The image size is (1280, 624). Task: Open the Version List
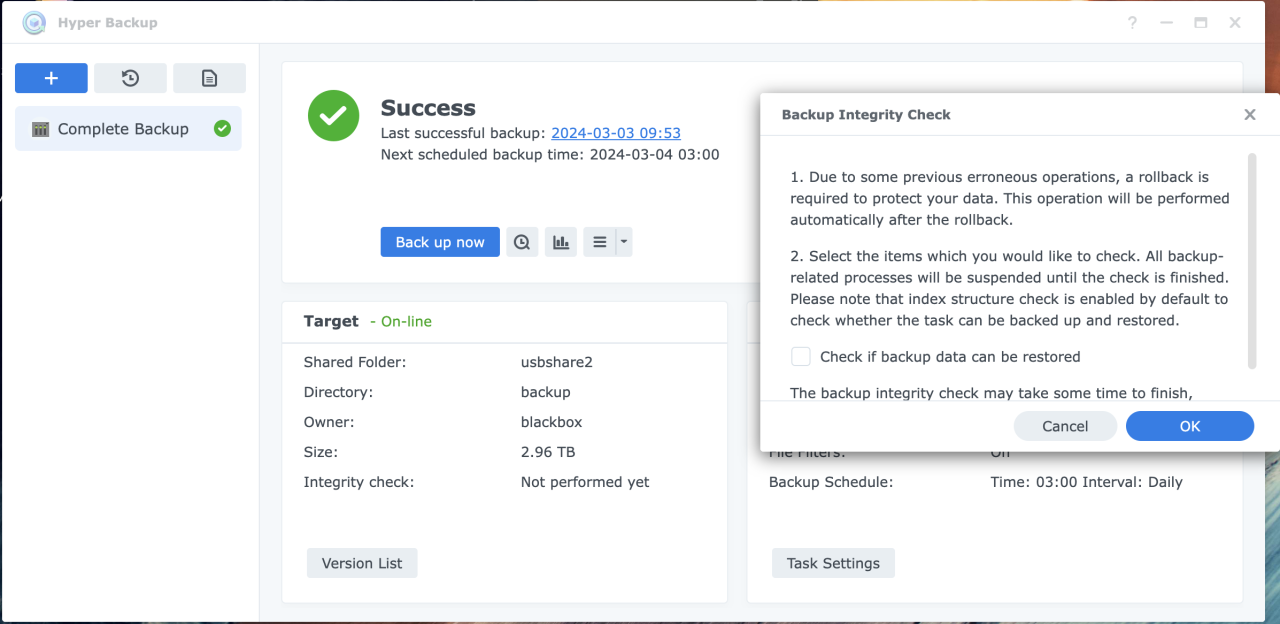[x=362, y=563]
